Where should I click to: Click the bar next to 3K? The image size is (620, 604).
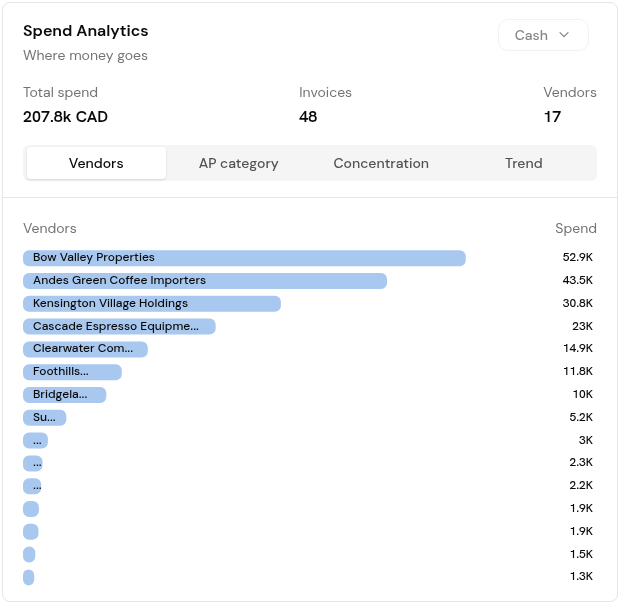coord(36,441)
